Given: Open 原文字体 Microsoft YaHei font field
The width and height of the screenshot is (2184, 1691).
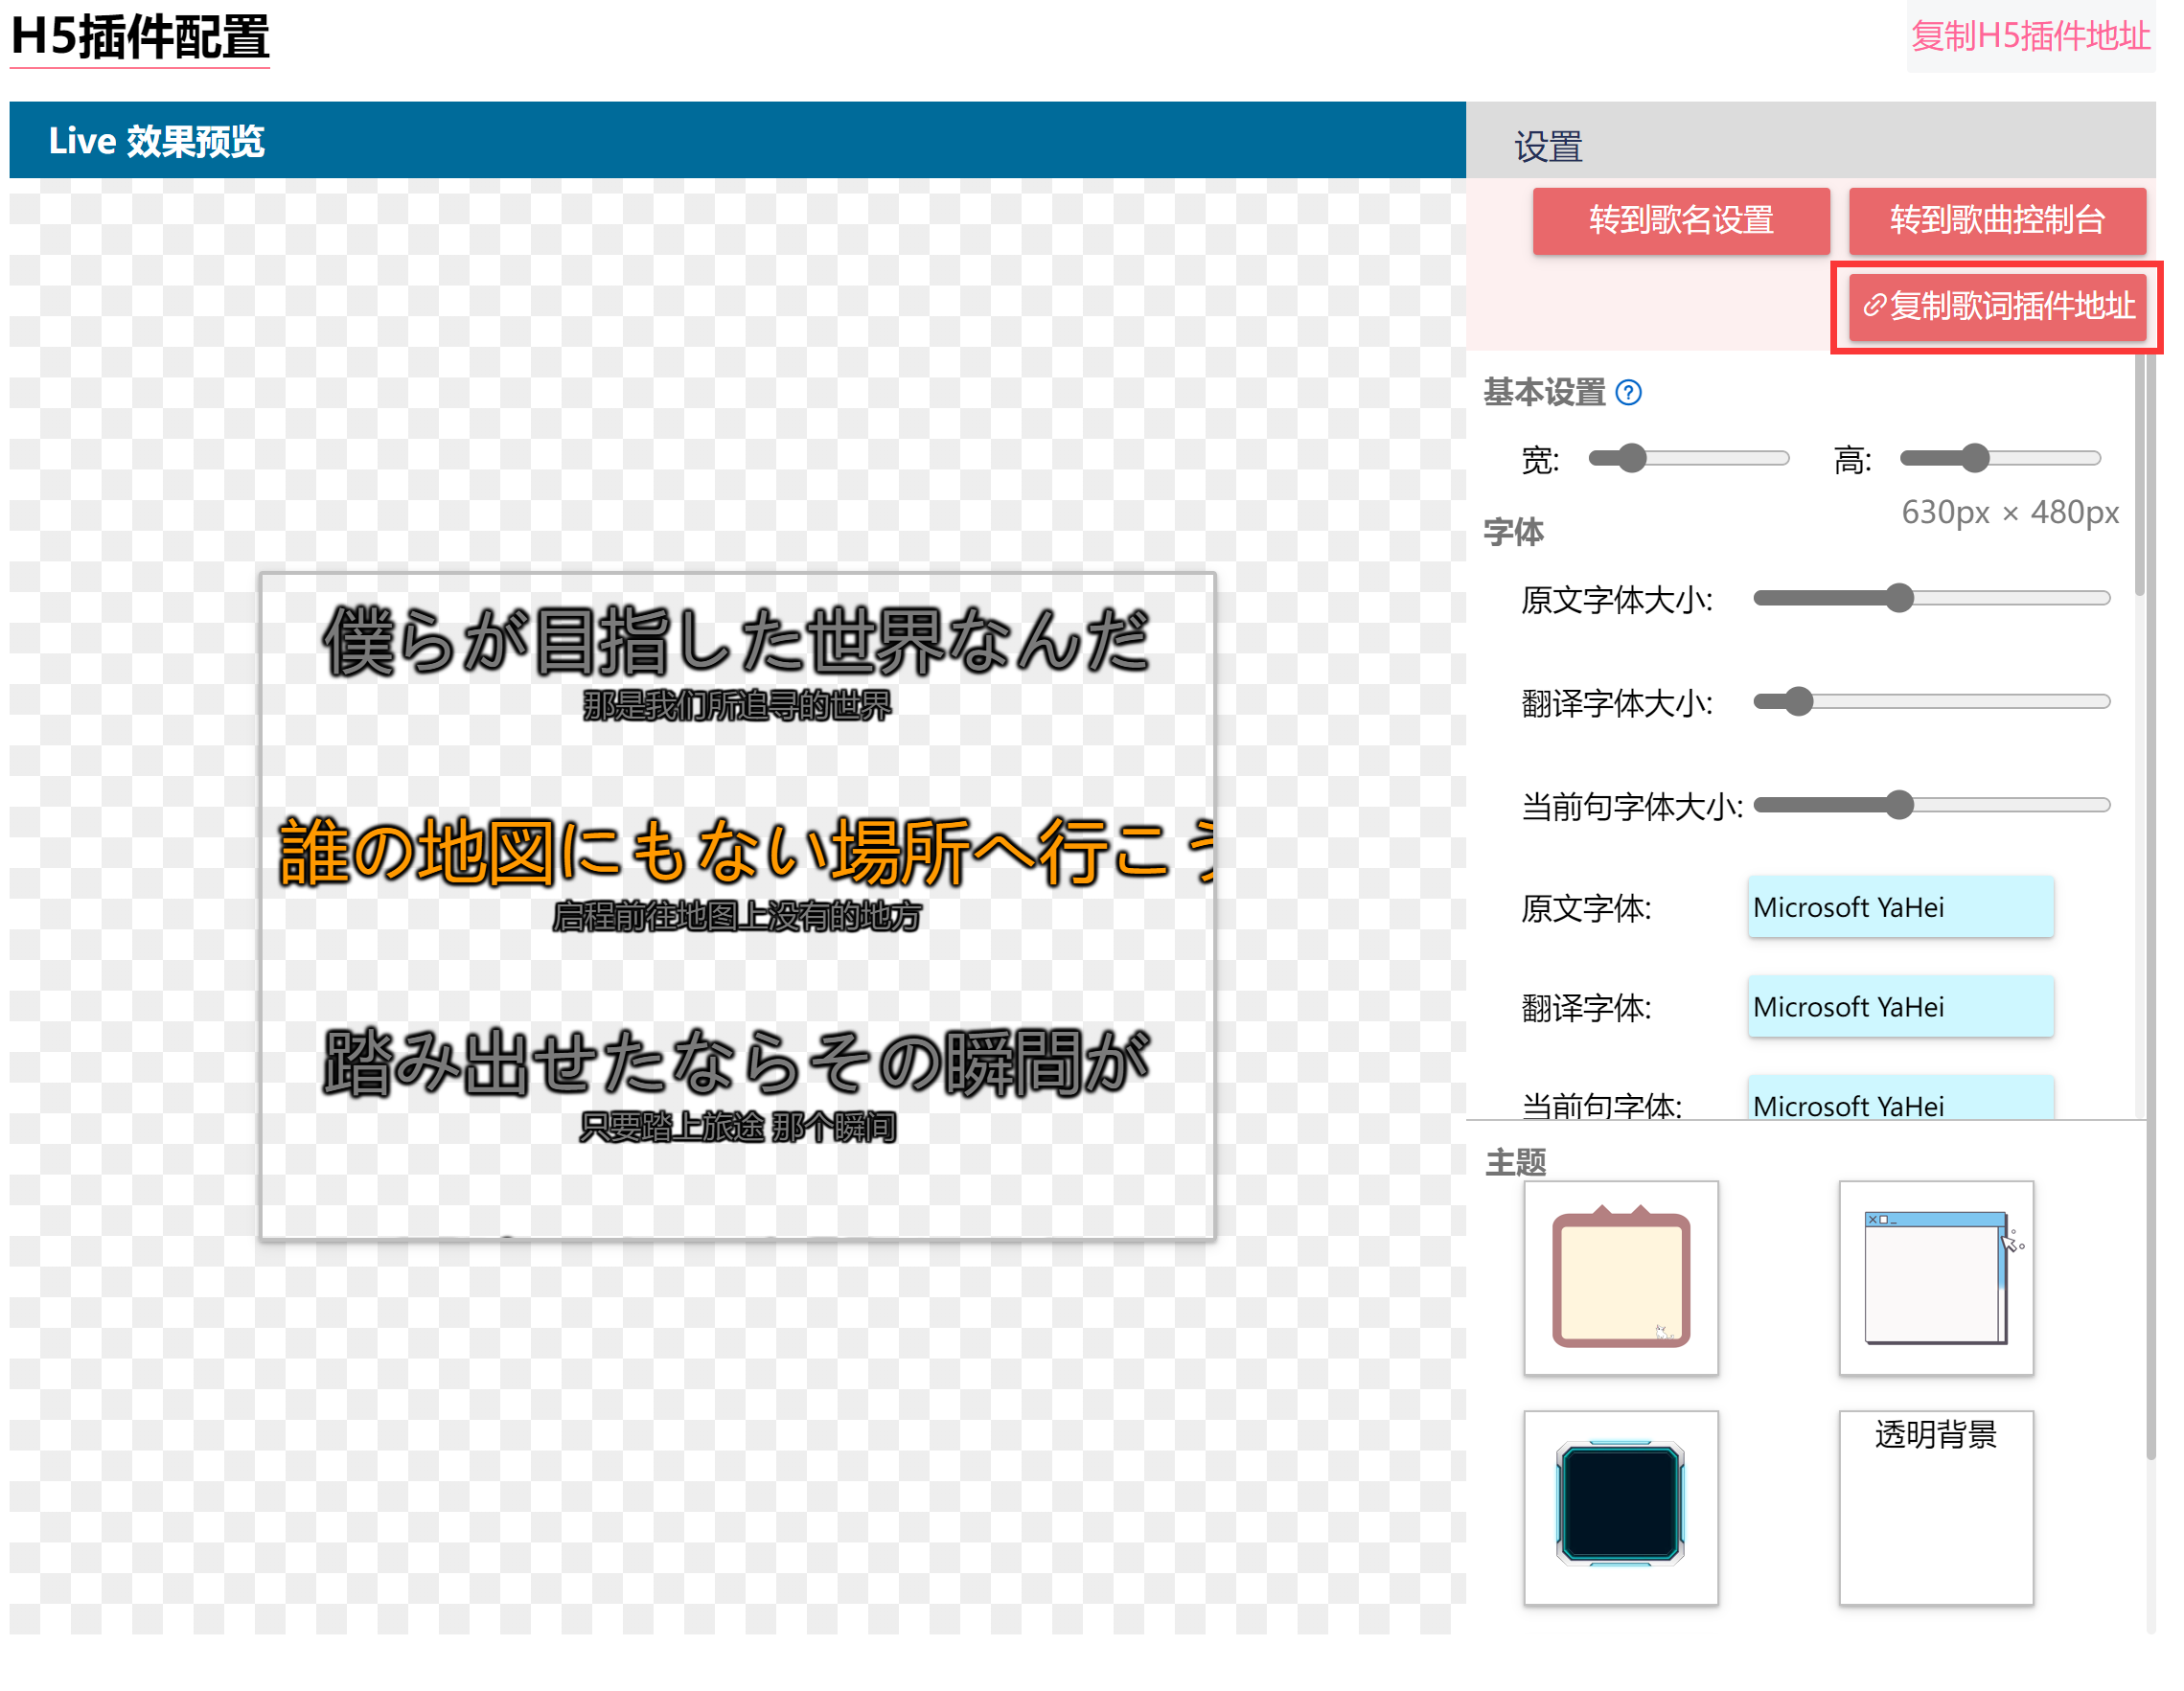Looking at the screenshot, I should click(1900, 907).
